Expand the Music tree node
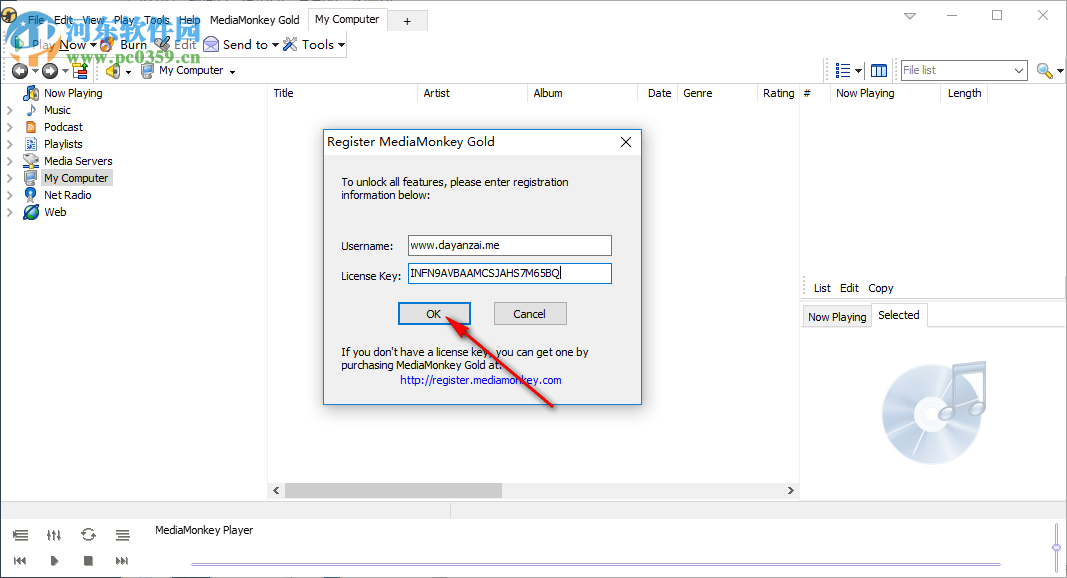The image size is (1067, 578). 10,110
